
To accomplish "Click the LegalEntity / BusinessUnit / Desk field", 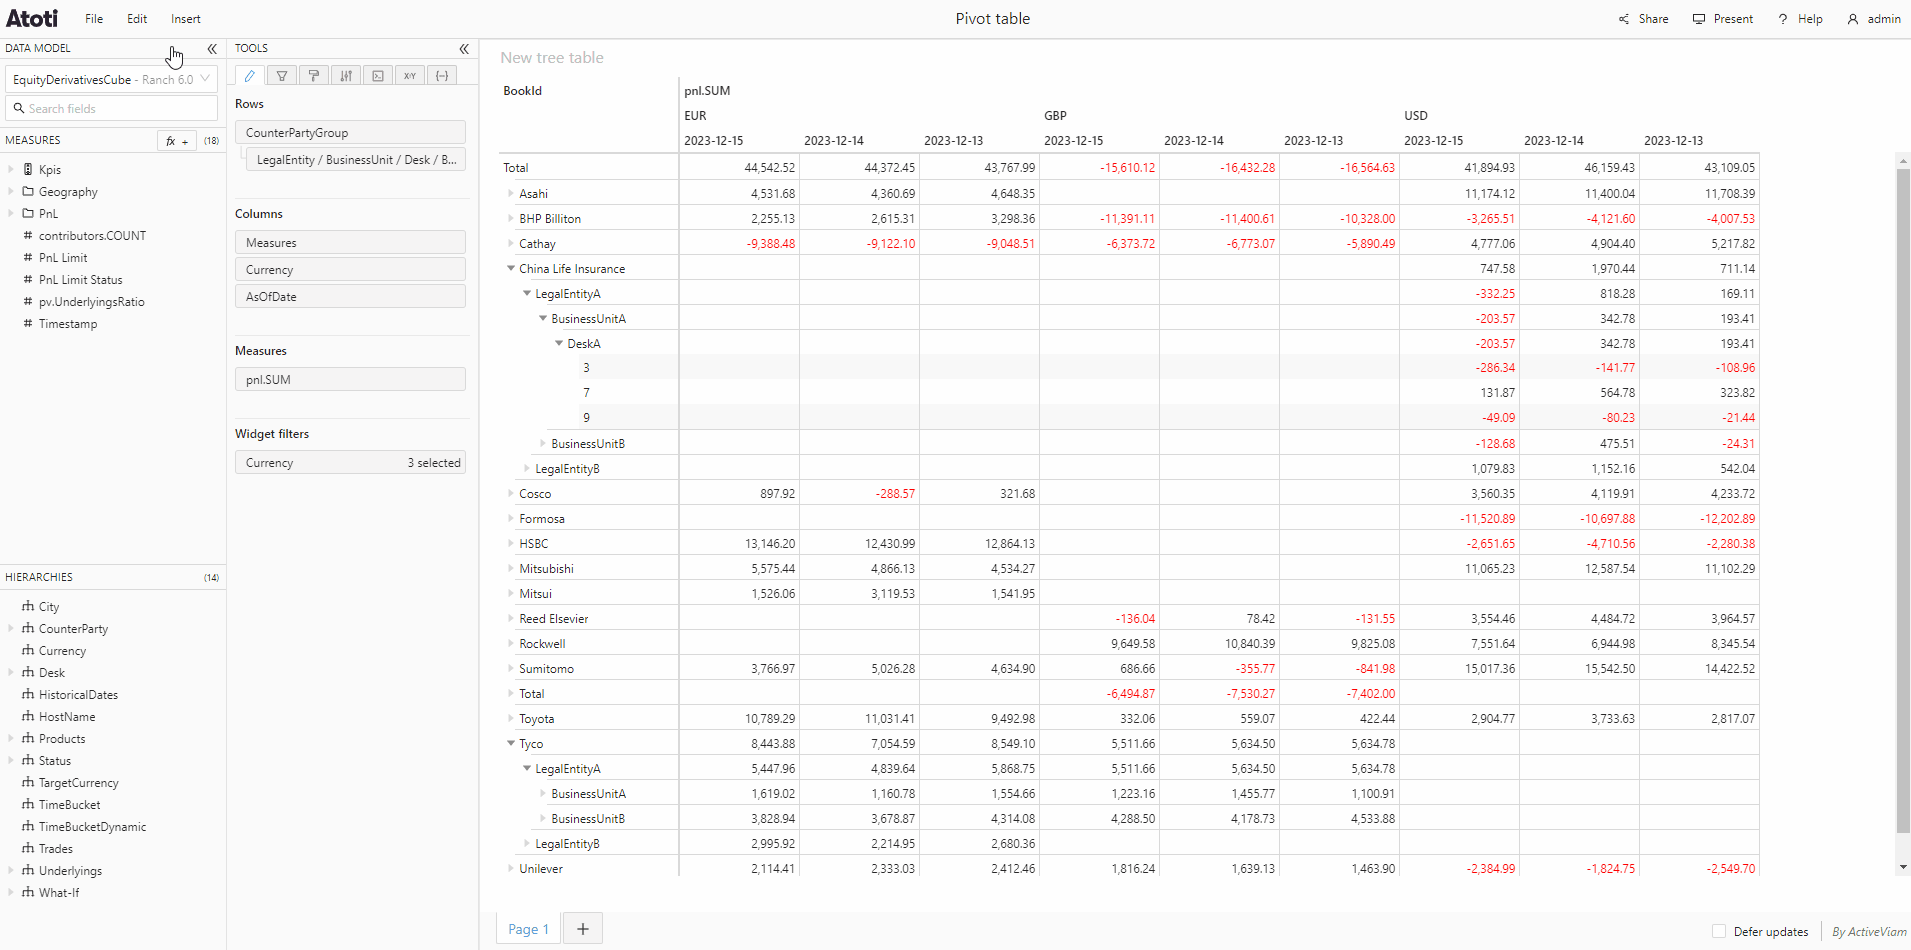I will 356,159.
